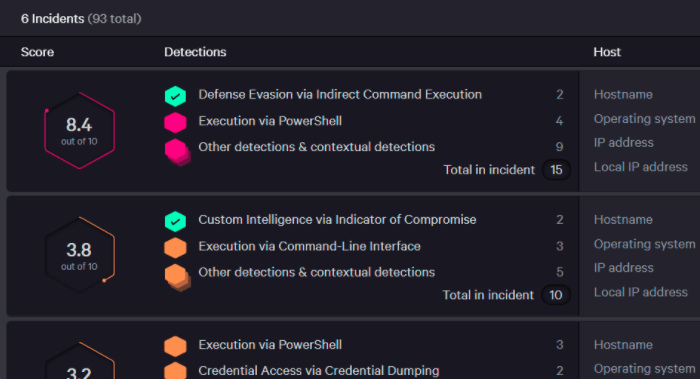Click green check hexagon beside Defense Evasion
Viewport: 700px width, 379px height.
[x=175, y=96]
